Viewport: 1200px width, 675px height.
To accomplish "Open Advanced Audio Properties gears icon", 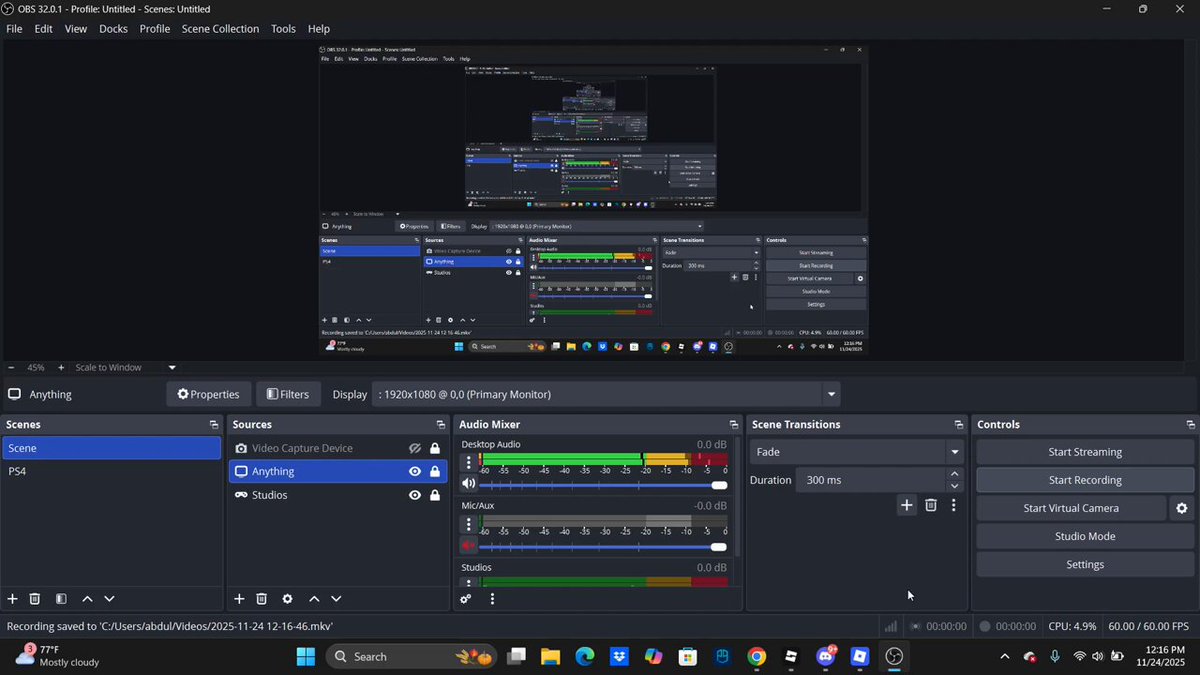I will click(465, 599).
